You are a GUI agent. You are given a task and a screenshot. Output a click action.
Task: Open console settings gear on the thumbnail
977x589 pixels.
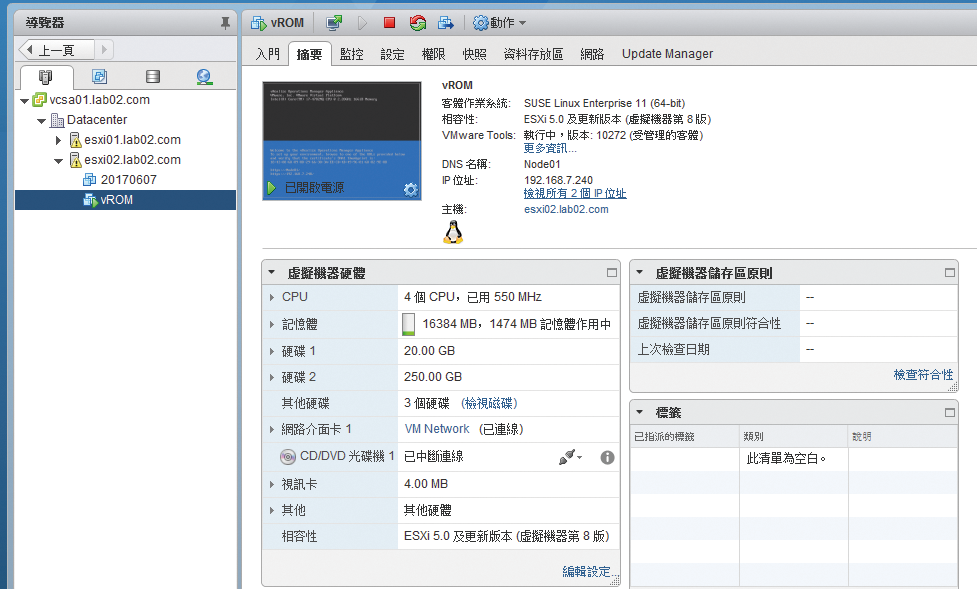click(411, 189)
